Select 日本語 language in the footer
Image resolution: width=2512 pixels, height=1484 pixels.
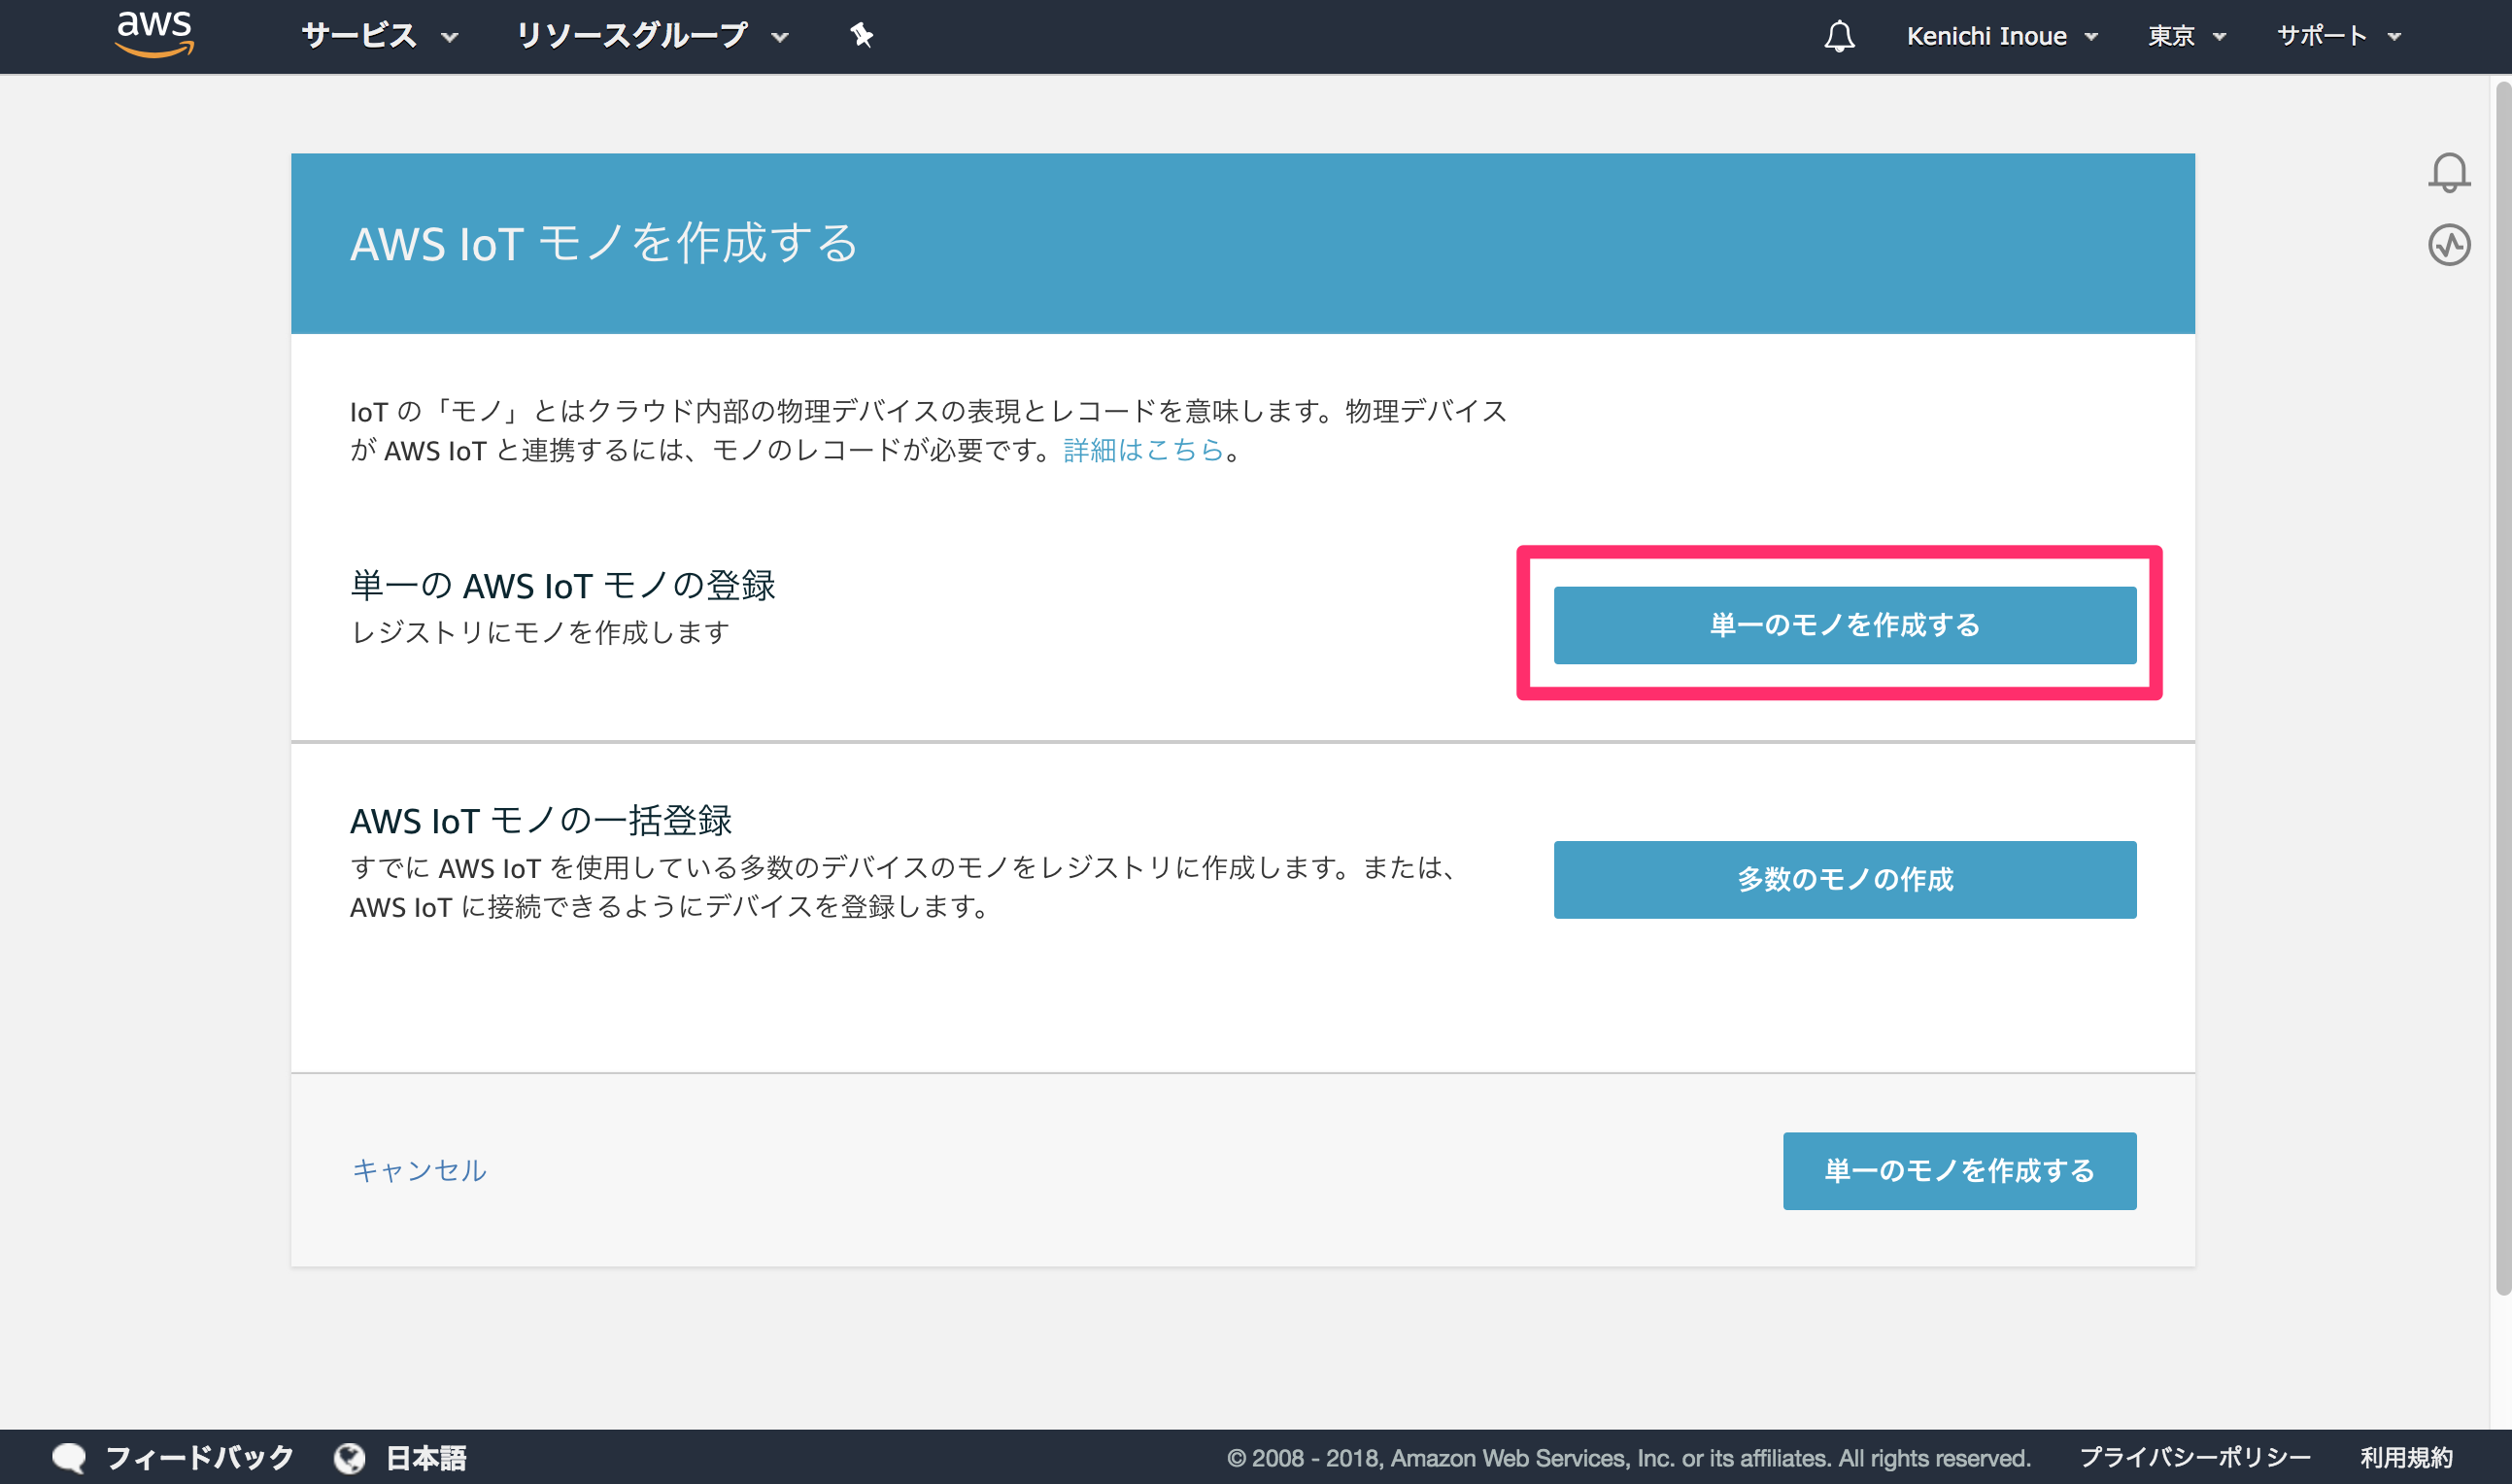point(426,1458)
